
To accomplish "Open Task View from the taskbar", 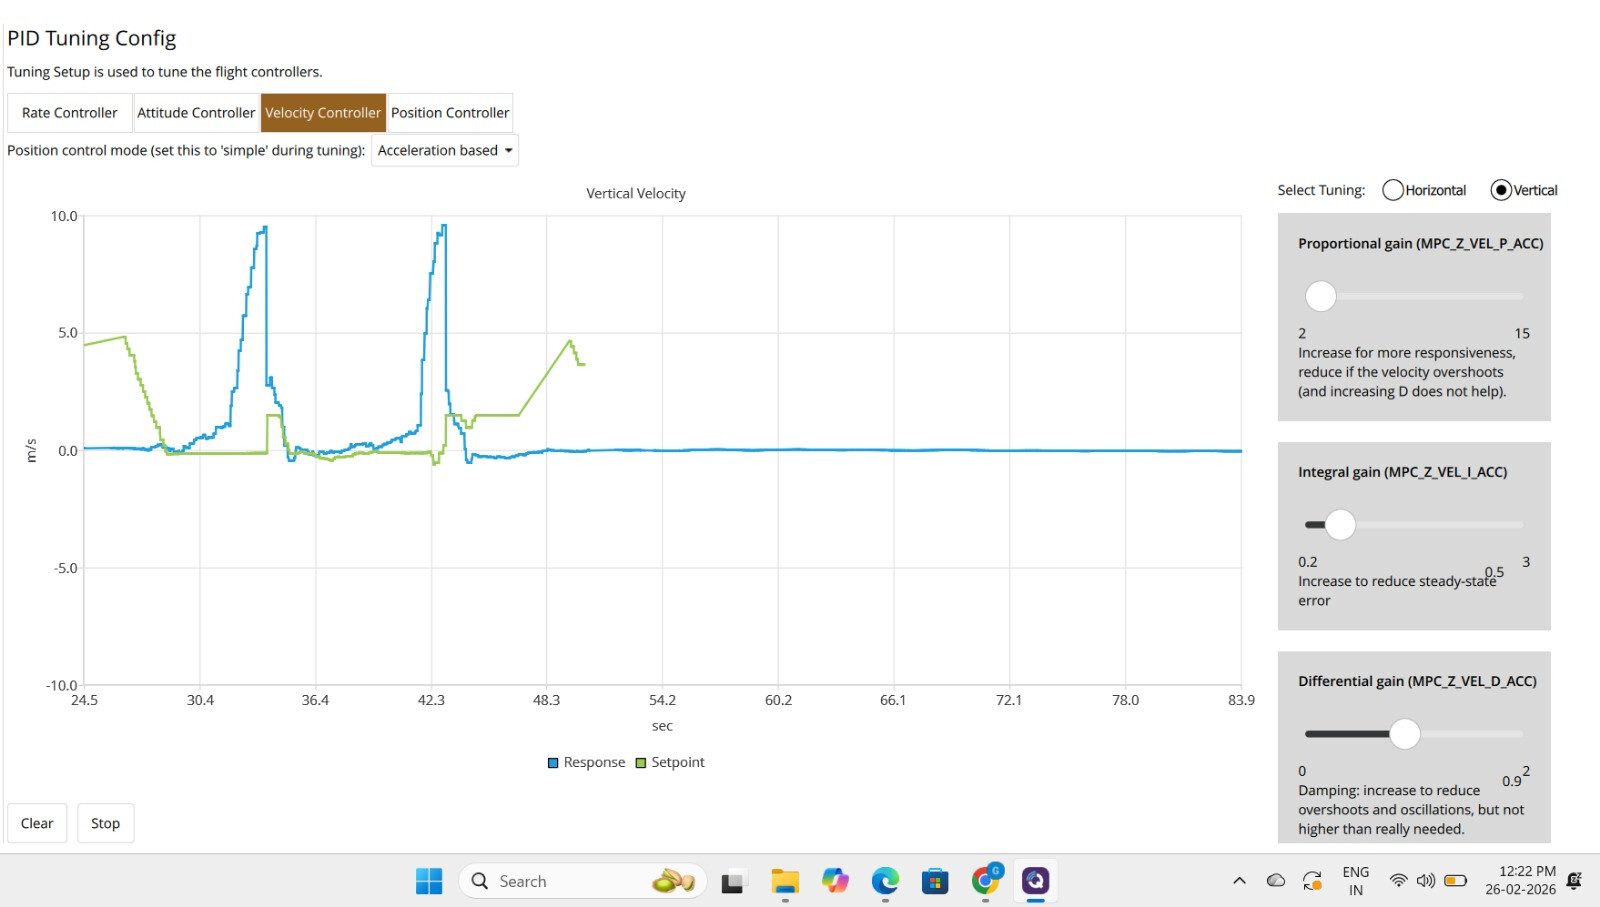I will pos(734,881).
